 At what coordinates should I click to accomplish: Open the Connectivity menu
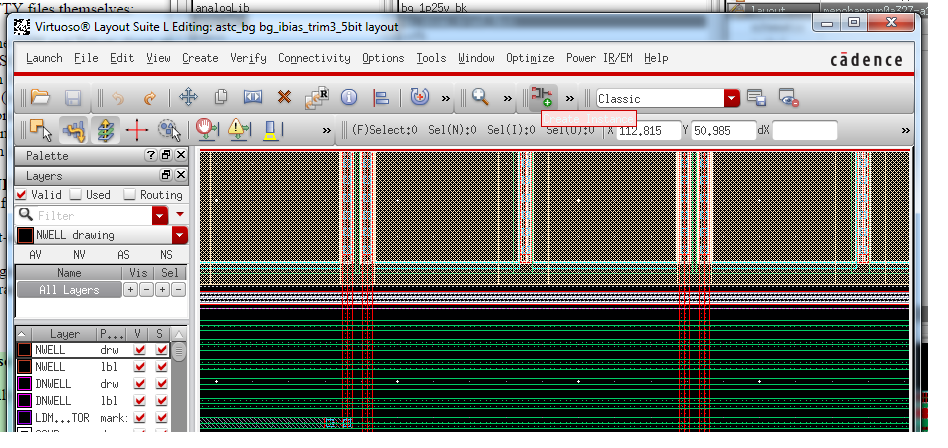pos(314,58)
